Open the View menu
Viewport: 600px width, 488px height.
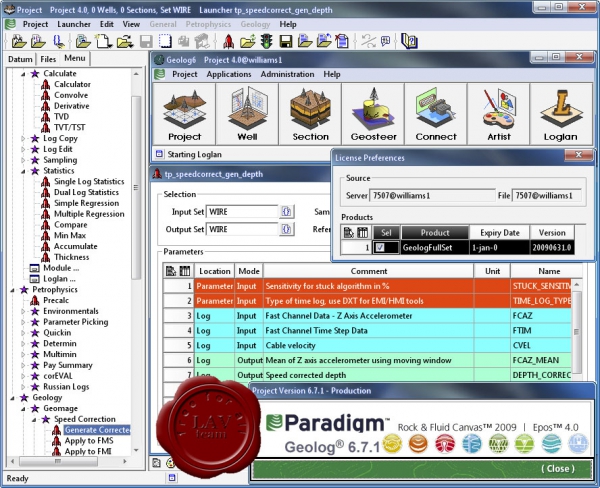(x=131, y=24)
